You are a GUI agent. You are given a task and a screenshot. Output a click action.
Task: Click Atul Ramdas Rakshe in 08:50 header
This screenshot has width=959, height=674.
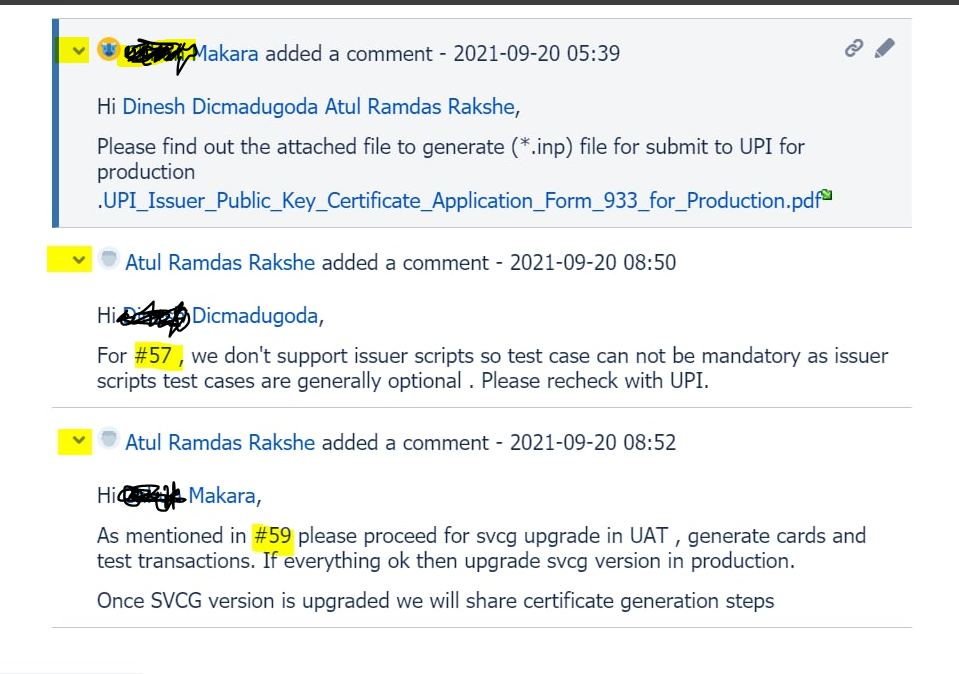click(220, 261)
